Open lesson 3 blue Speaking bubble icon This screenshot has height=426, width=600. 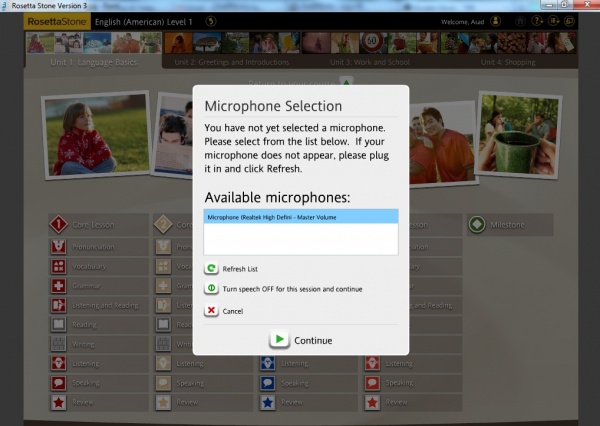tap(267, 382)
